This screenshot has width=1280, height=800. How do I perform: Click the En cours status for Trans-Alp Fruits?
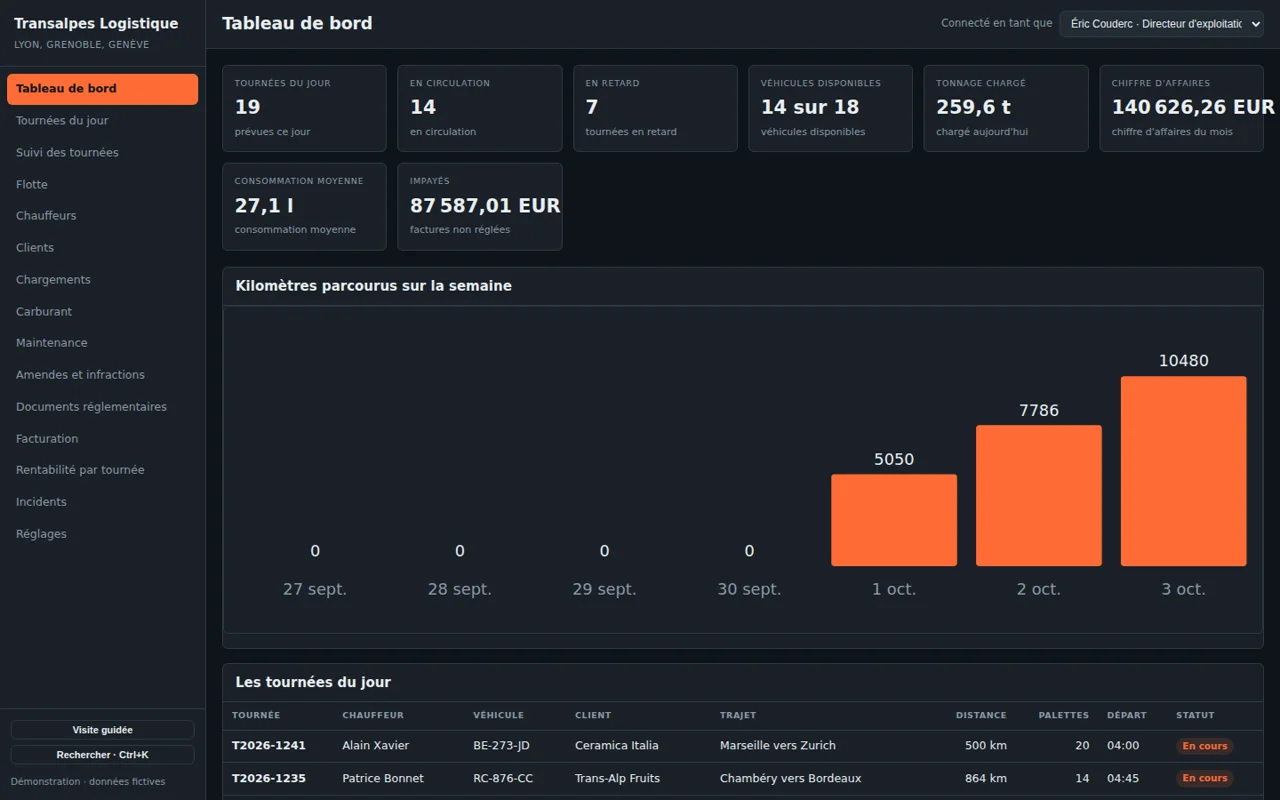(1205, 779)
